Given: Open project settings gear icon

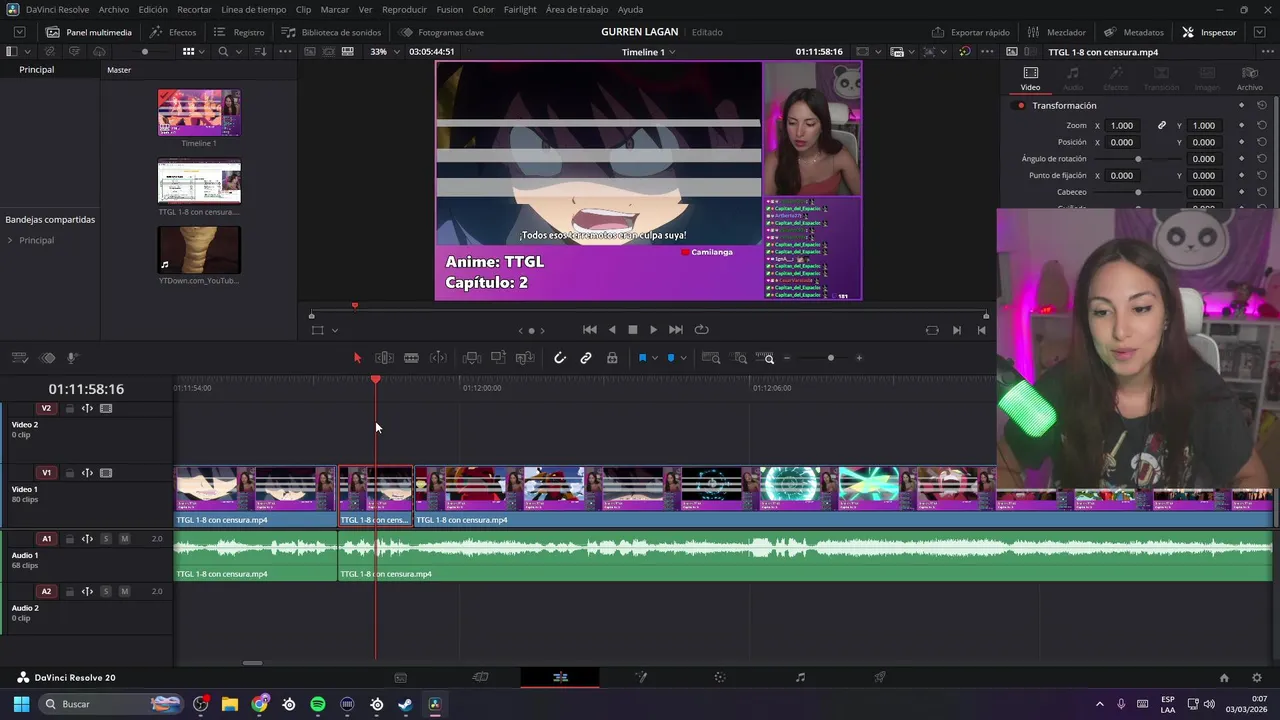Looking at the screenshot, I should click(x=1257, y=677).
